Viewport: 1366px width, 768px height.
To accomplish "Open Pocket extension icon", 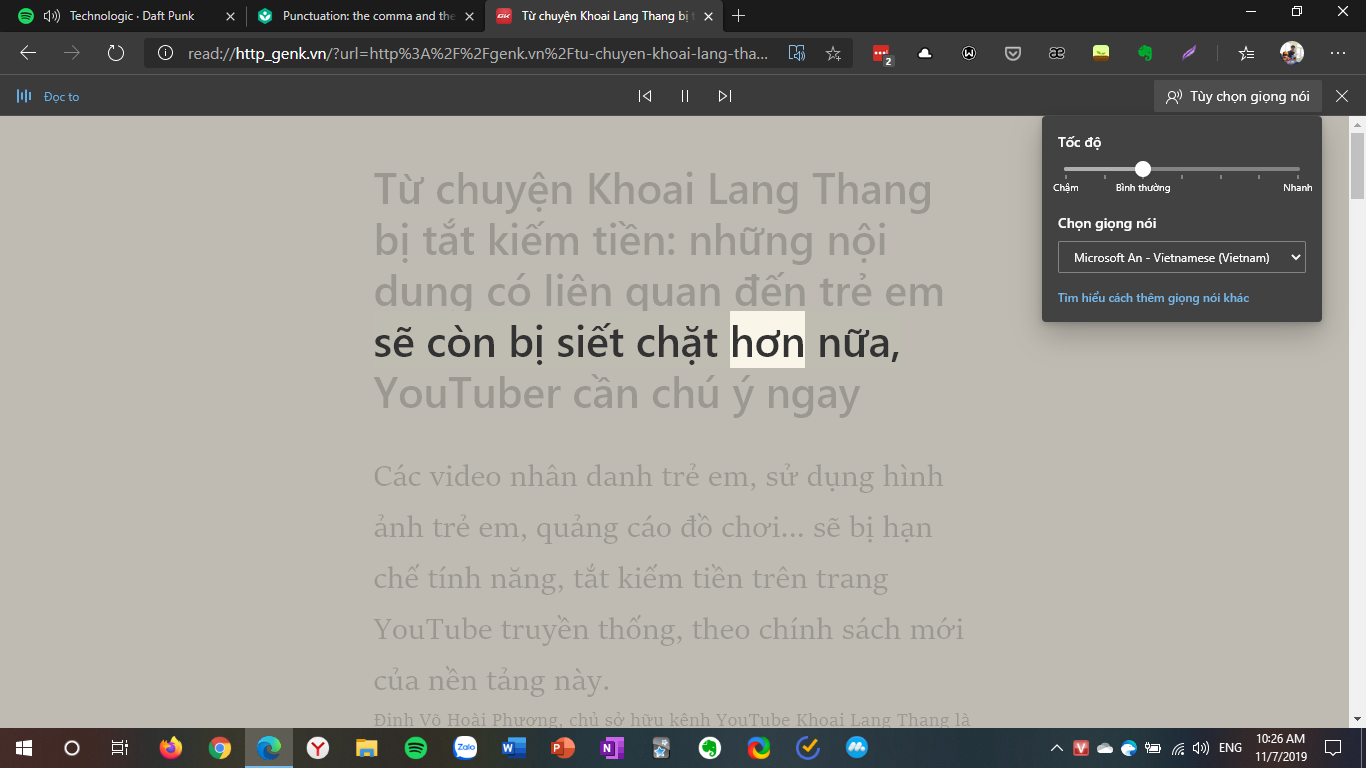I will pyautogui.click(x=1013, y=53).
